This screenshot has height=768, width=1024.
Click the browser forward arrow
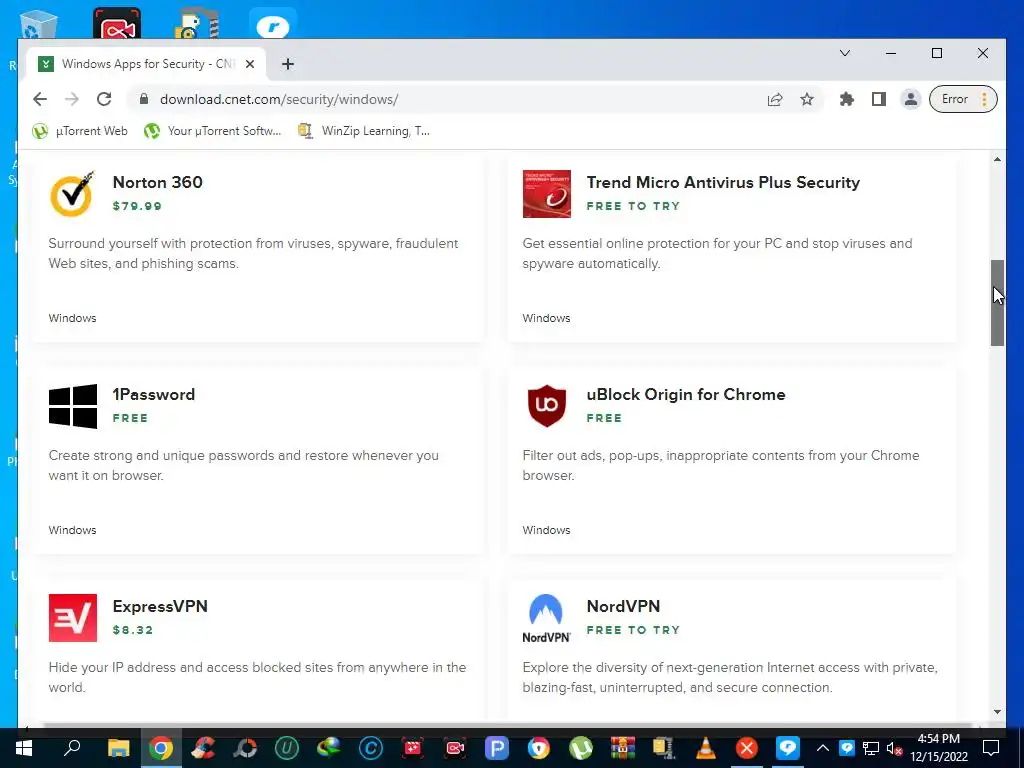pyautogui.click(x=72, y=99)
